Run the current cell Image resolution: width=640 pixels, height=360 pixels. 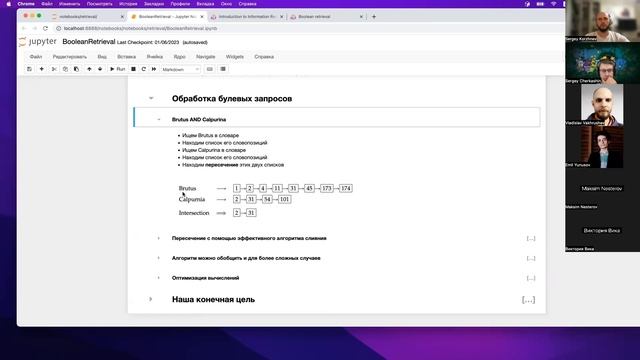pos(118,69)
